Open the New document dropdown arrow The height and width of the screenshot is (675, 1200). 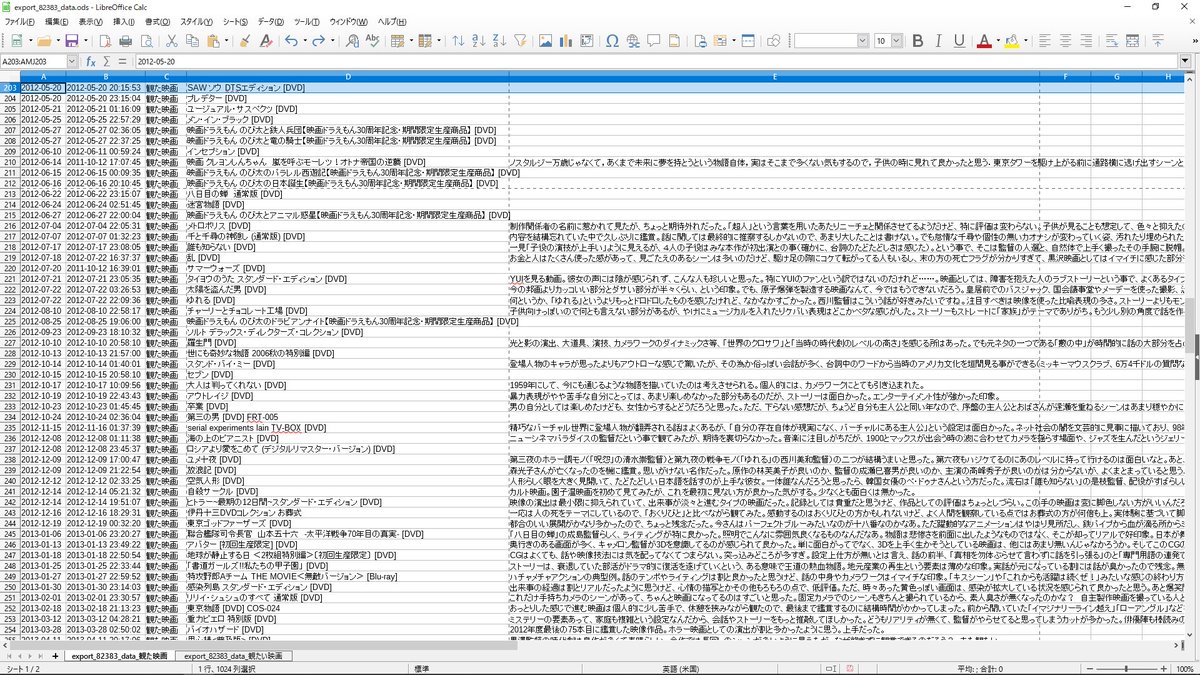tap(30, 41)
